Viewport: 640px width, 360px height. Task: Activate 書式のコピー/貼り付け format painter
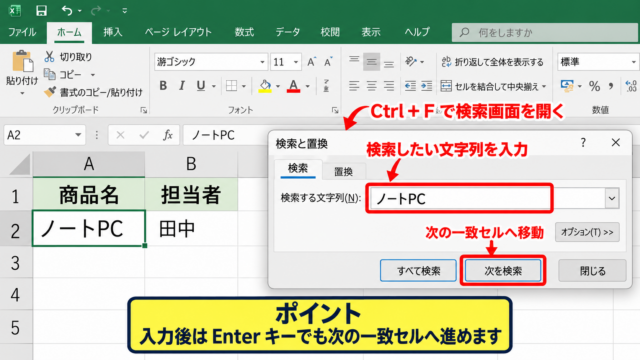pyautogui.click(x=93, y=93)
